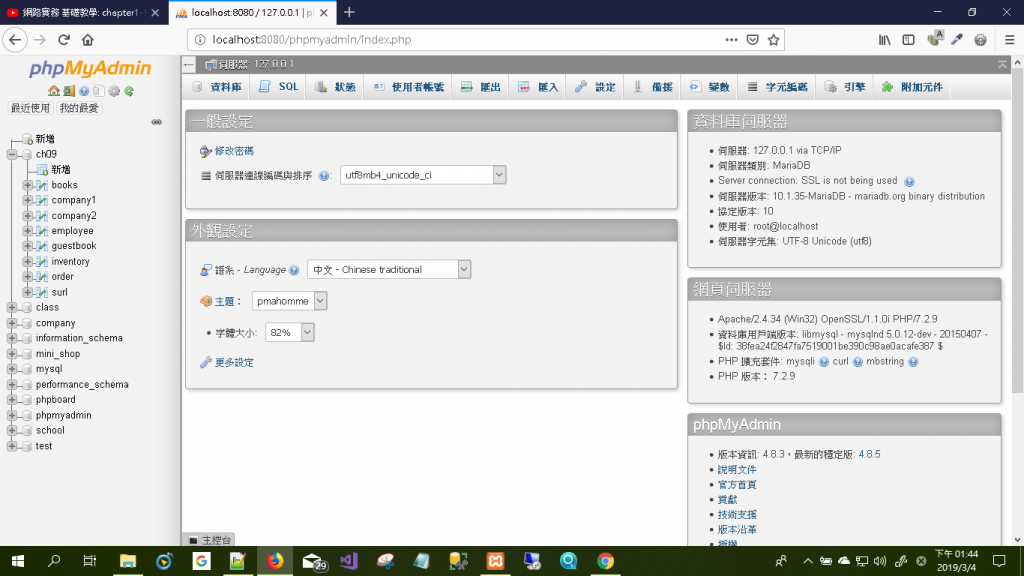This screenshot has width=1024, height=576.
Task: Click the log out door icon
Action: coord(69,91)
